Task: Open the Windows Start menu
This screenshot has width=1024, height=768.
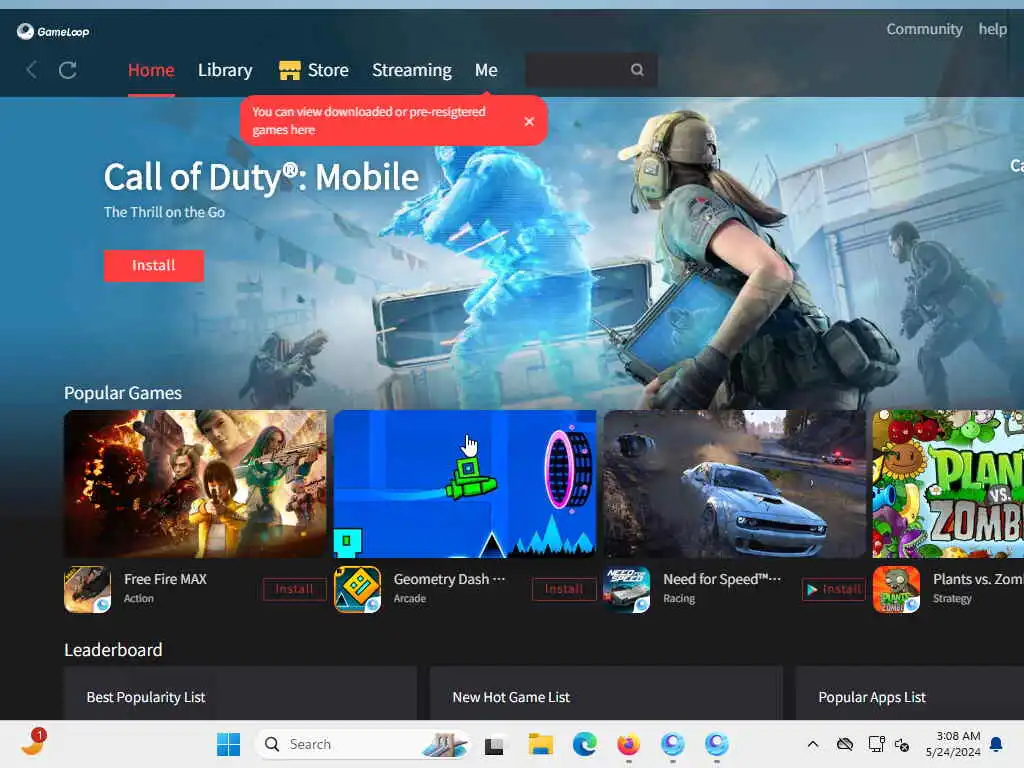Action: [x=228, y=744]
